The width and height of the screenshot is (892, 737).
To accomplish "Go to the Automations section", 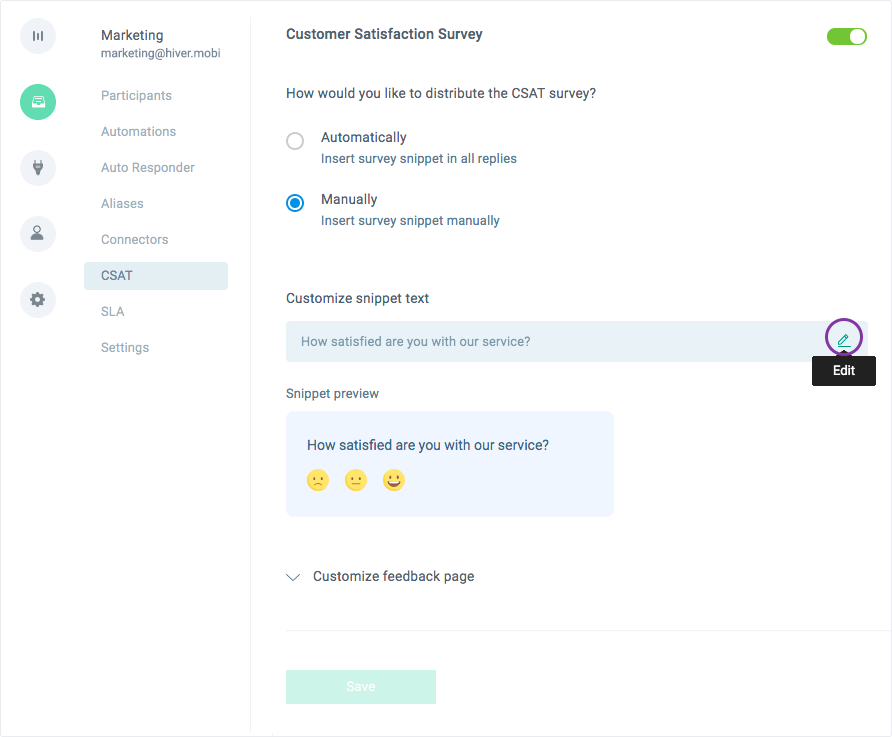I will click(x=139, y=131).
